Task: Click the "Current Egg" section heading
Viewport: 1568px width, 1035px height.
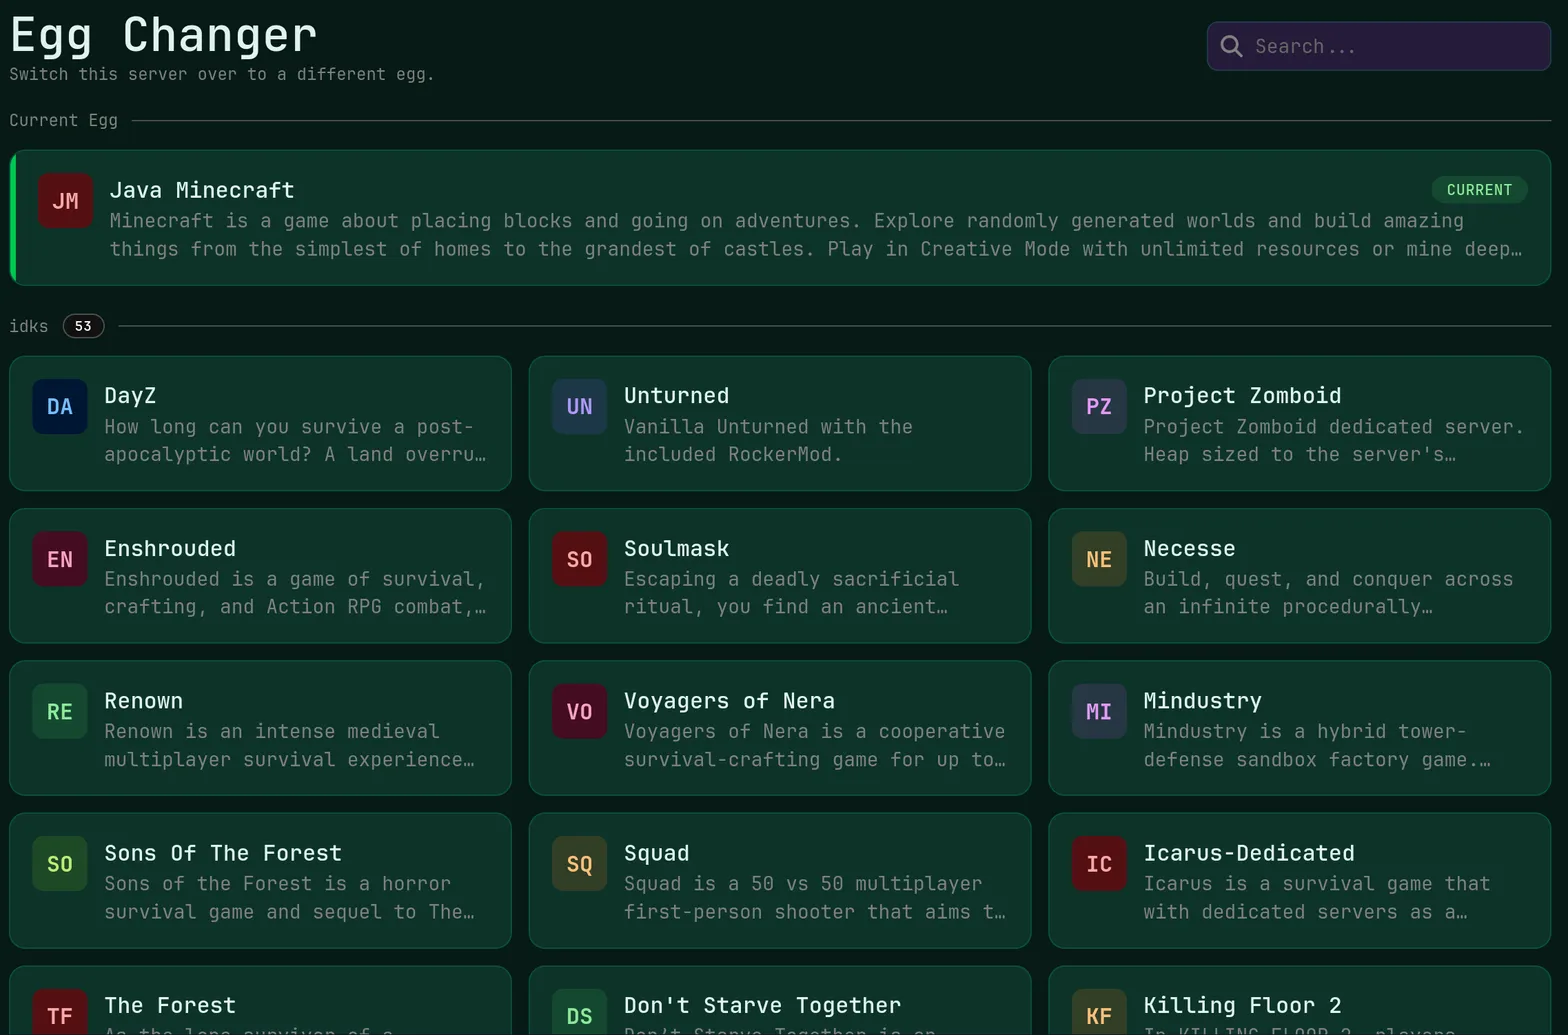Action: (x=64, y=121)
